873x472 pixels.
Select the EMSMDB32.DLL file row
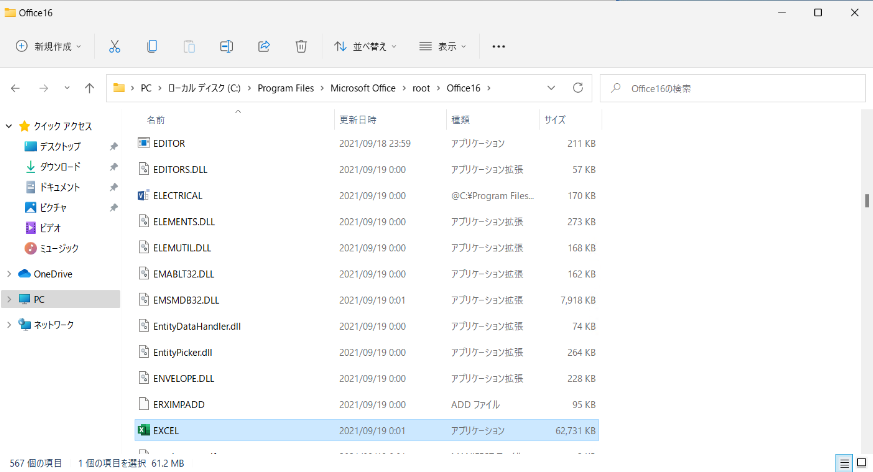(366, 300)
